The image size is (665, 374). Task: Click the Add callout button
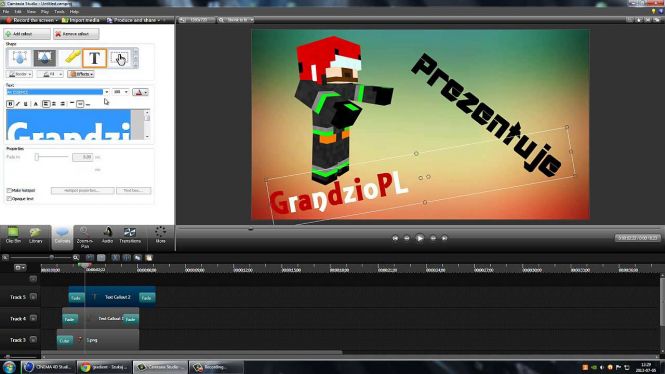point(27,34)
